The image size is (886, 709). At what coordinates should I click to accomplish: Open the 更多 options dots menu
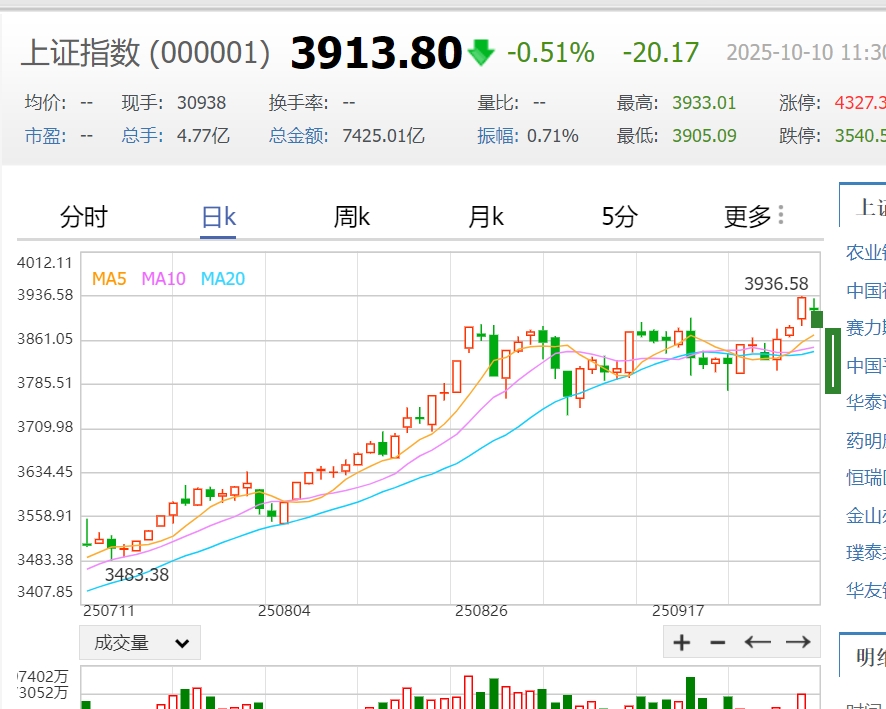[x=781, y=215]
